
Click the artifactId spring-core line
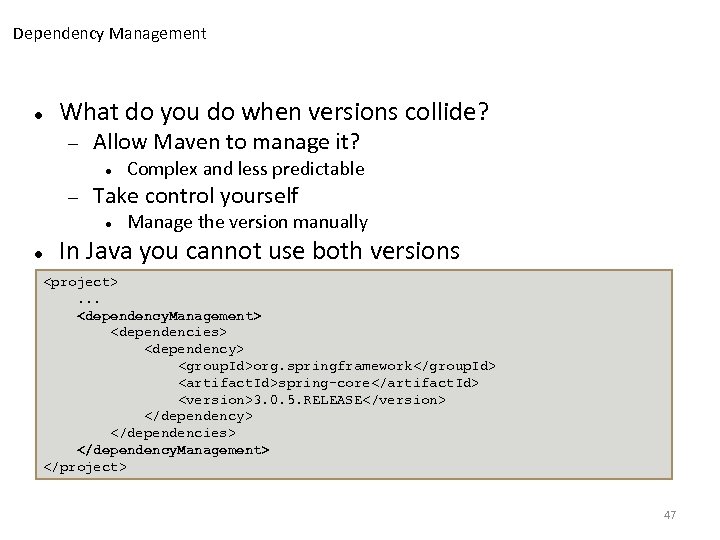[328, 383]
